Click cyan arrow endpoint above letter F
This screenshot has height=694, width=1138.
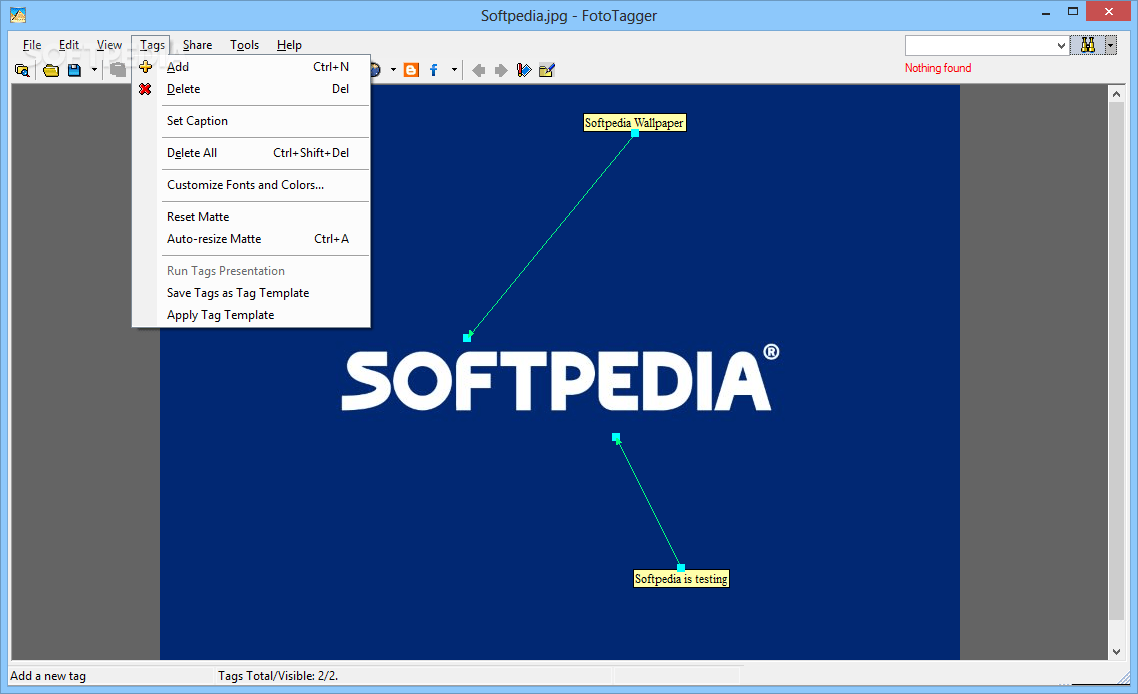pos(467,338)
